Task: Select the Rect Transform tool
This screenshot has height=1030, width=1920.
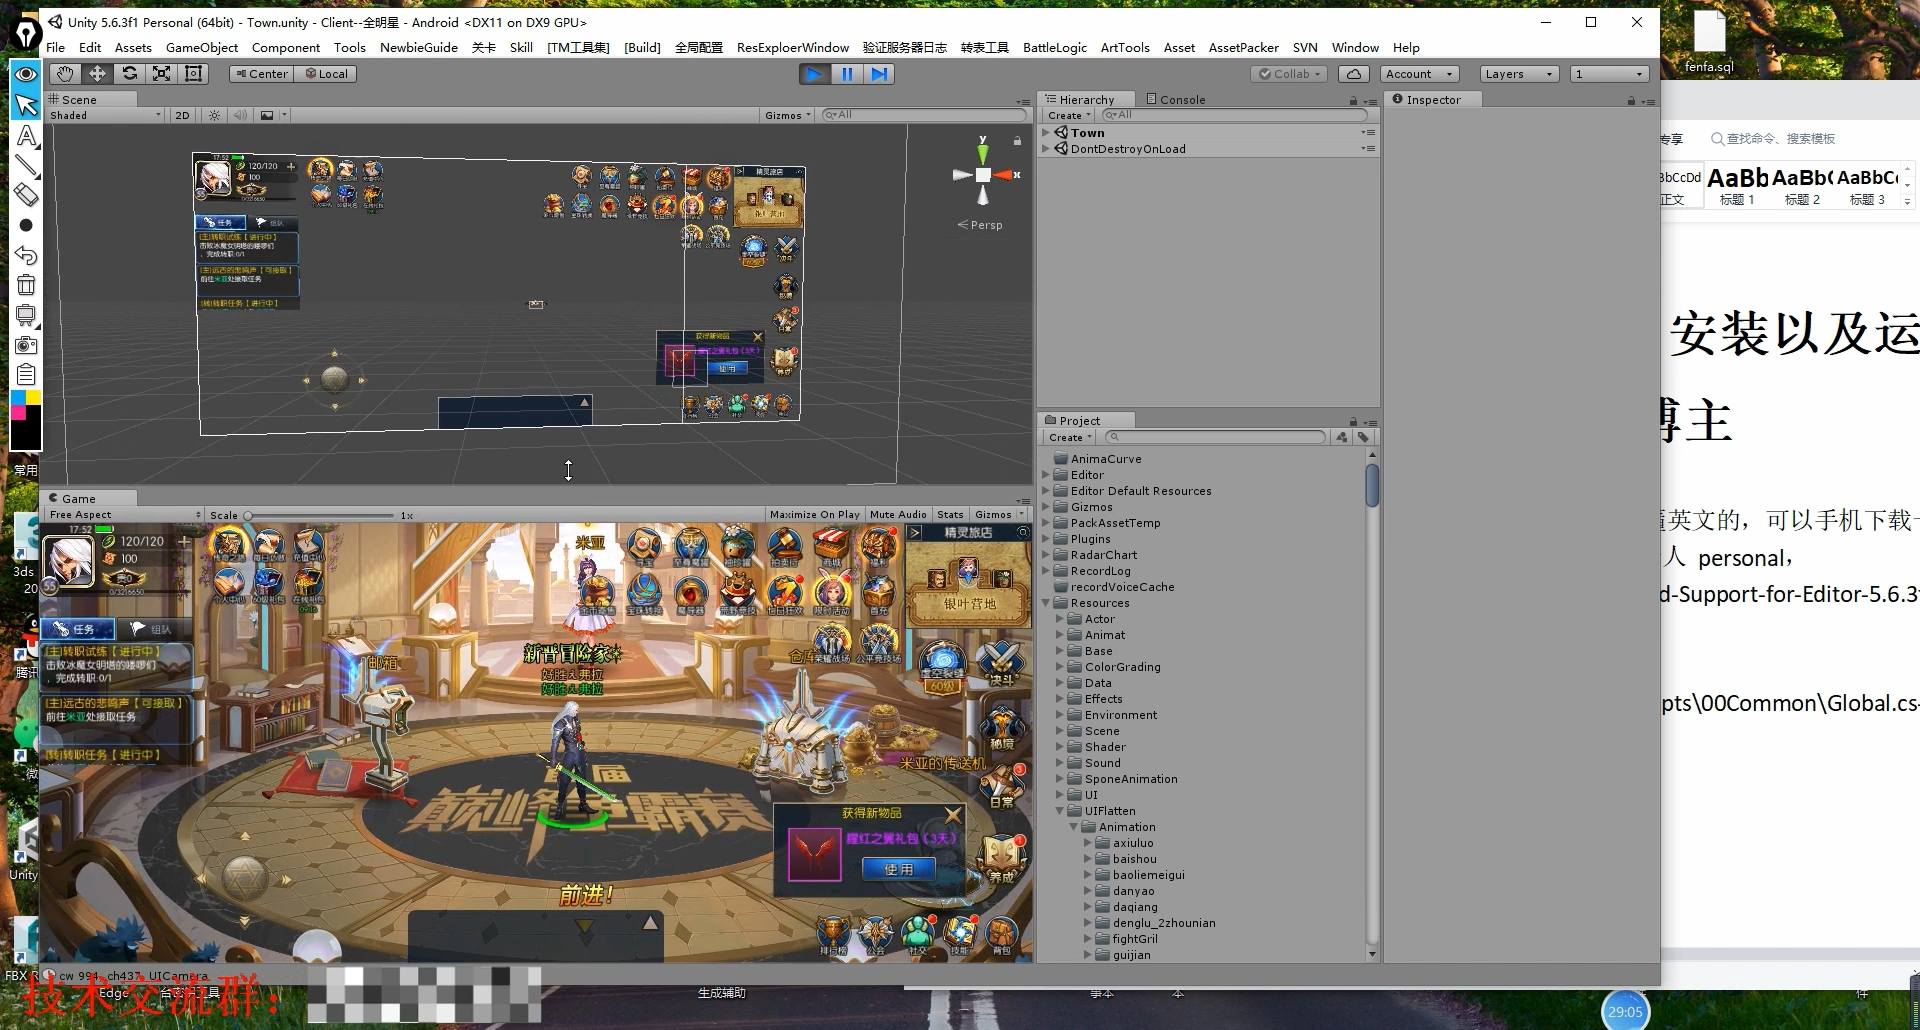Action: (x=194, y=74)
